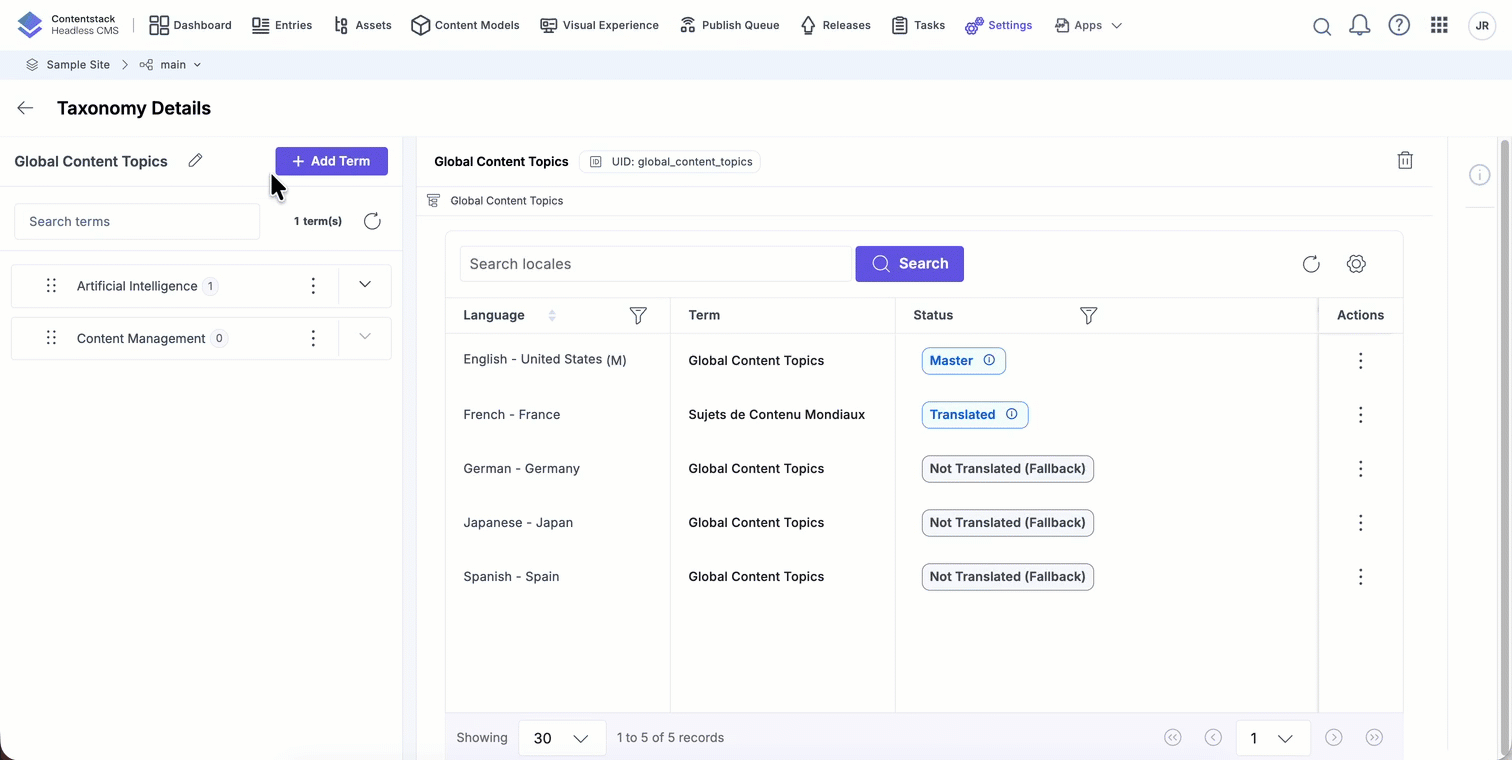The image size is (1512, 760).
Task: Click the Search locales button
Action: (909, 264)
